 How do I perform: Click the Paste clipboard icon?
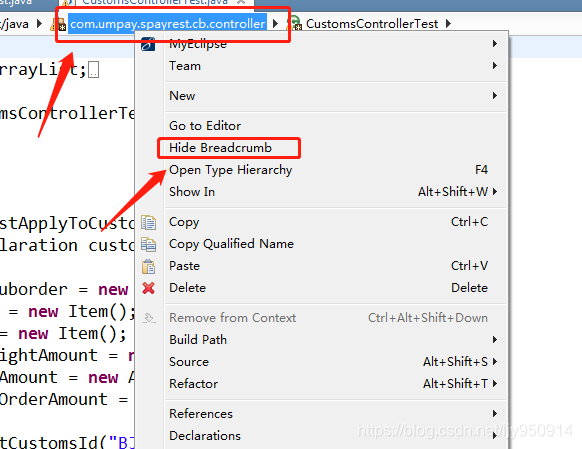coord(148,266)
